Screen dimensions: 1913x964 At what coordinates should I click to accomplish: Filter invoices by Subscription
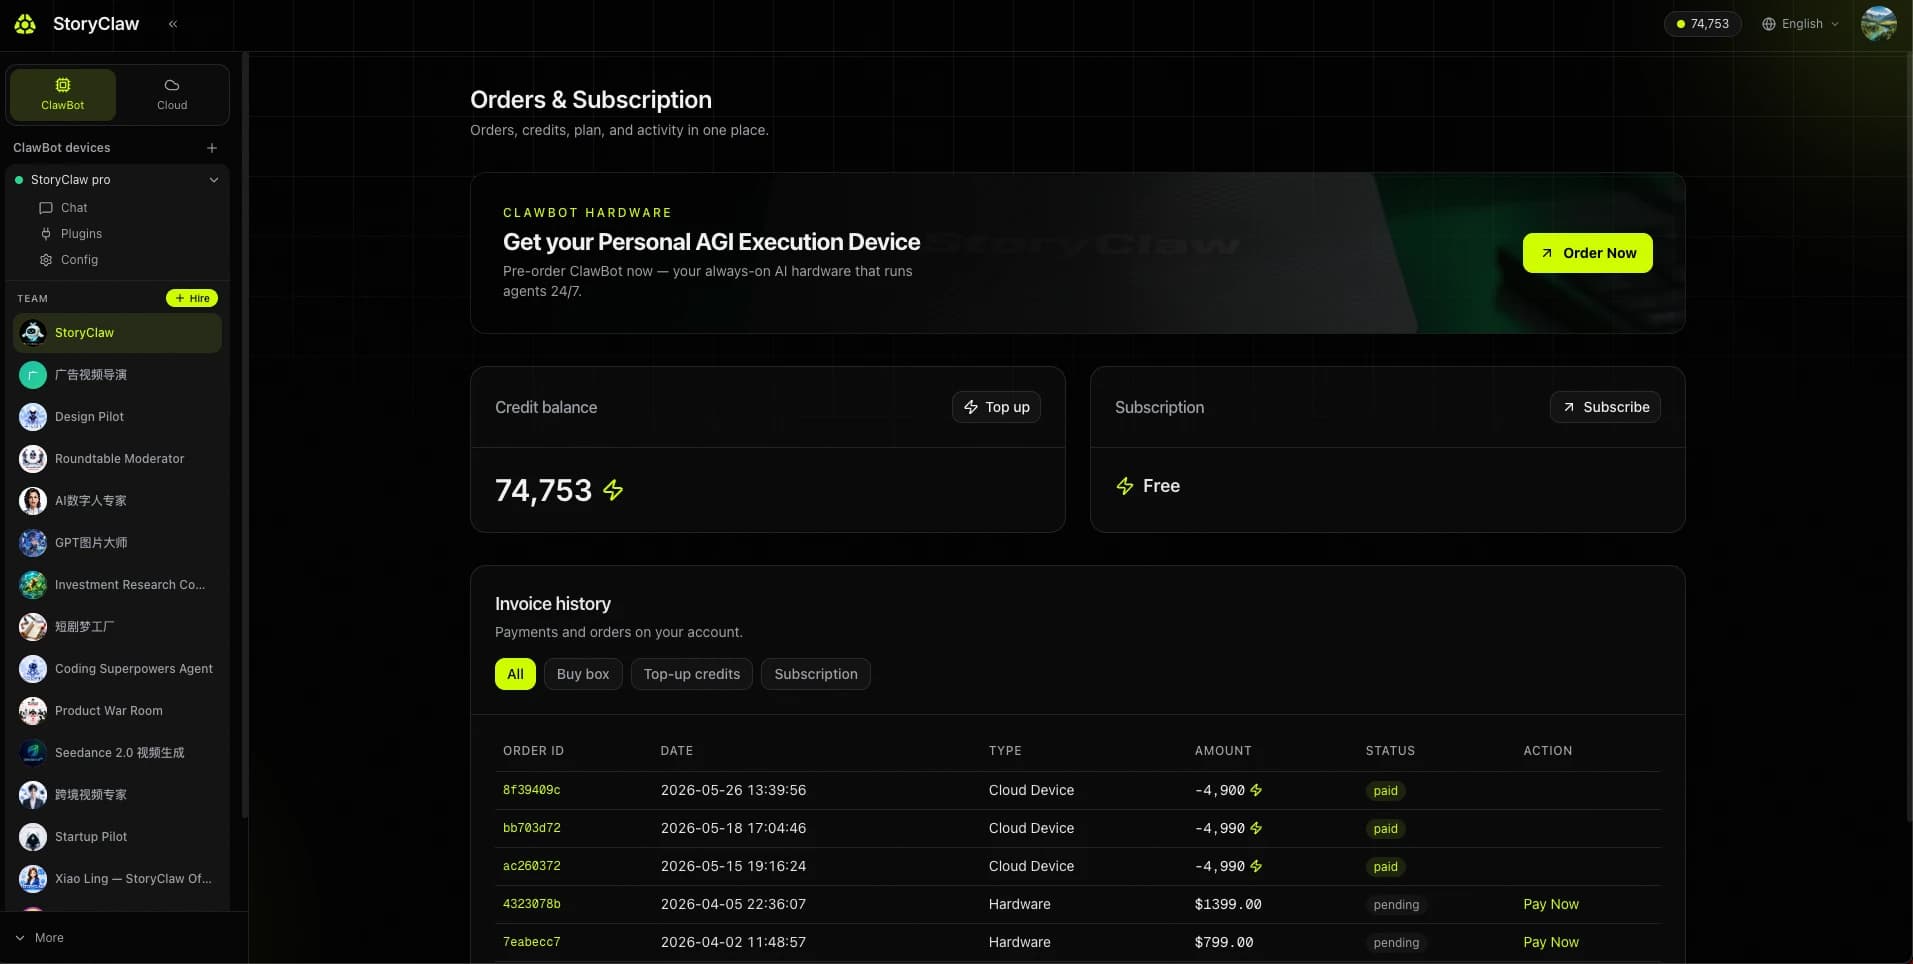[816, 674]
